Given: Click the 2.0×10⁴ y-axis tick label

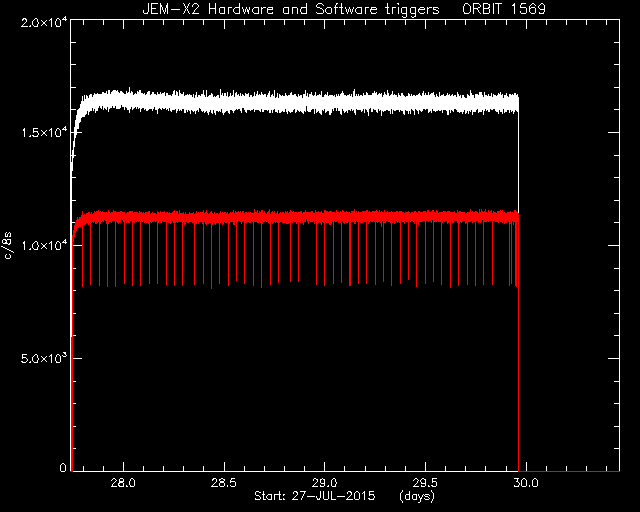Looking at the screenshot, I should [x=44, y=22].
